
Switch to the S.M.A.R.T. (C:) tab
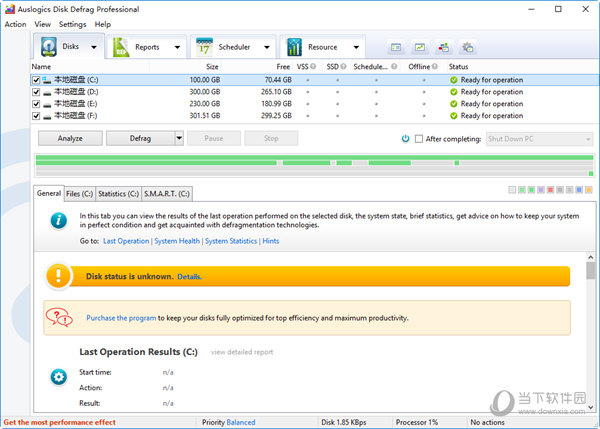click(x=167, y=194)
